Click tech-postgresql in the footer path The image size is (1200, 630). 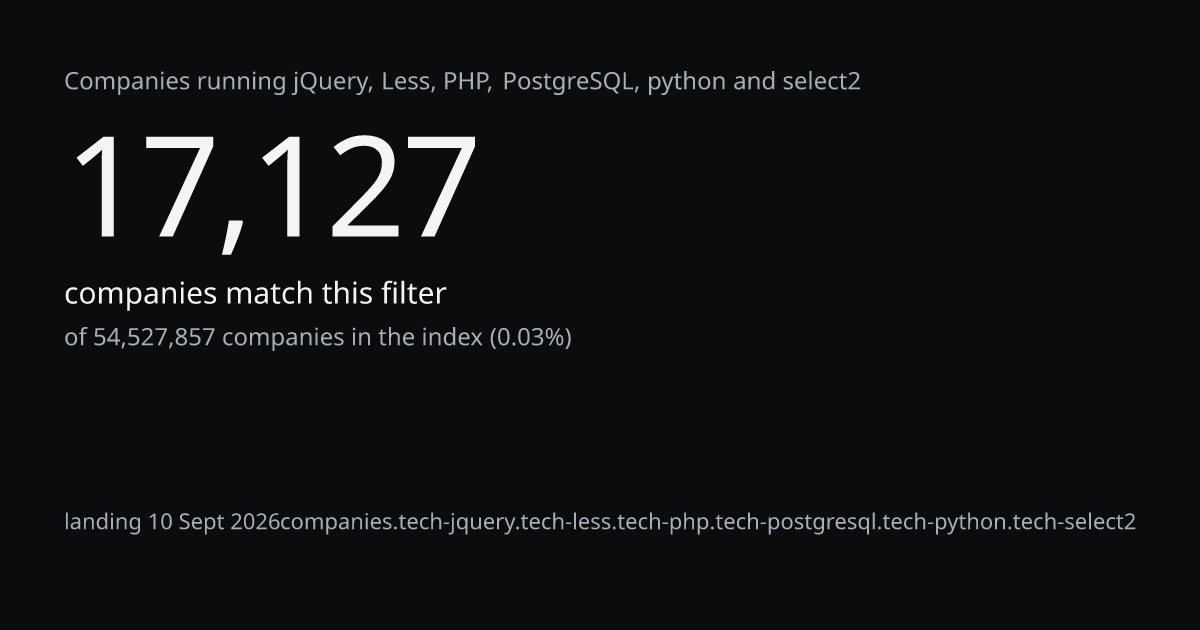click(x=795, y=522)
